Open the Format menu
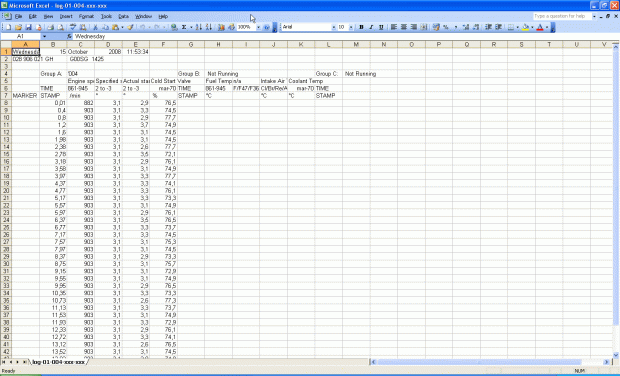This screenshot has height=376, width=620. click(86, 17)
